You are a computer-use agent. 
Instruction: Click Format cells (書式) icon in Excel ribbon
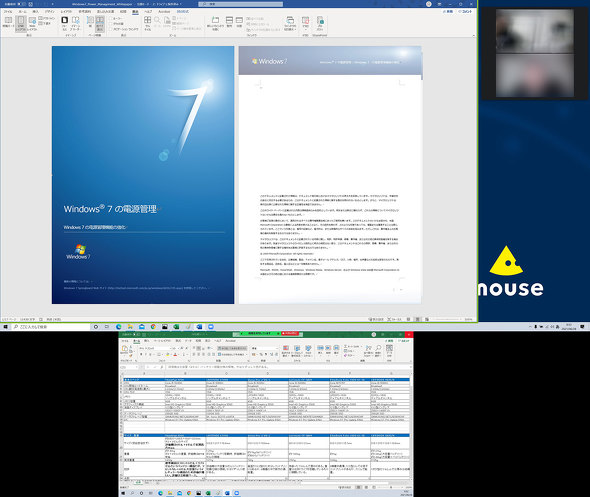pos(336,350)
